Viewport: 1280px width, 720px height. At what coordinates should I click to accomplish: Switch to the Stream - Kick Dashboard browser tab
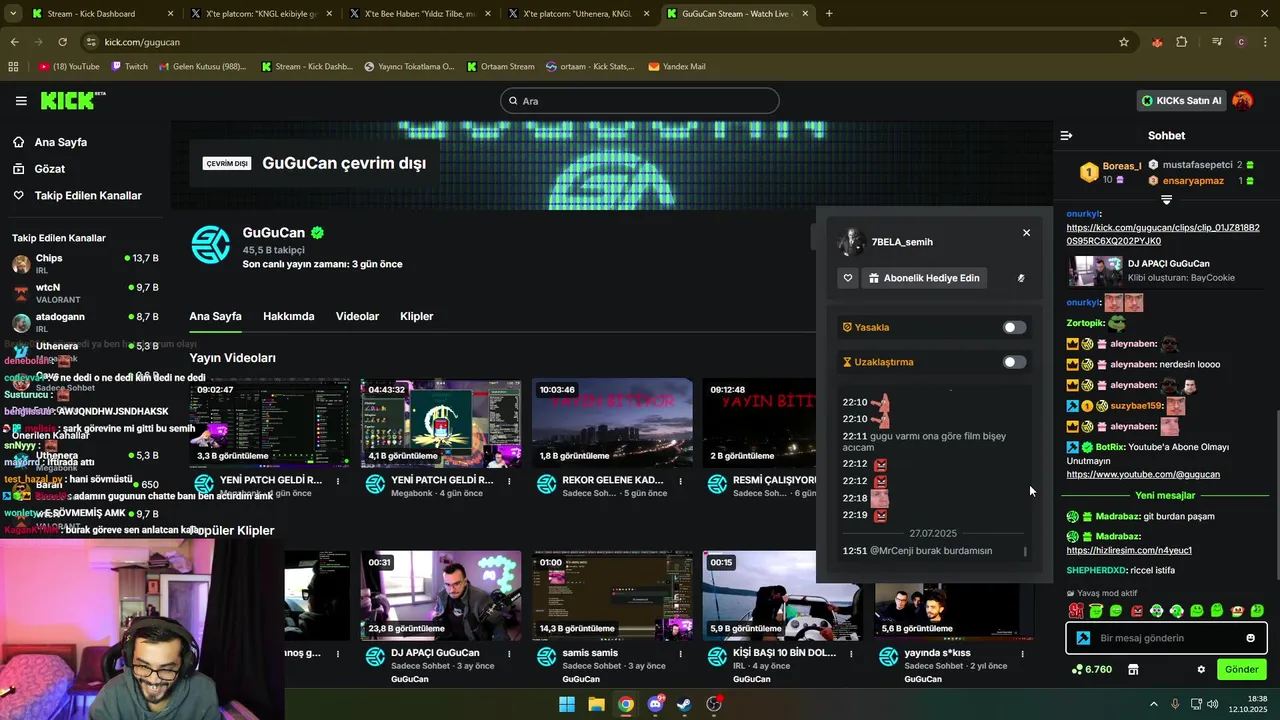pos(102,14)
